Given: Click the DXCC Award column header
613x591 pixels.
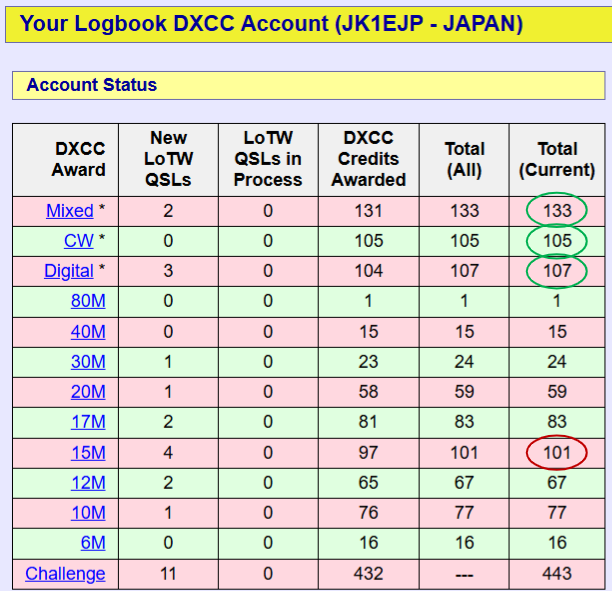Looking at the screenshot, I should pos(79,159).
